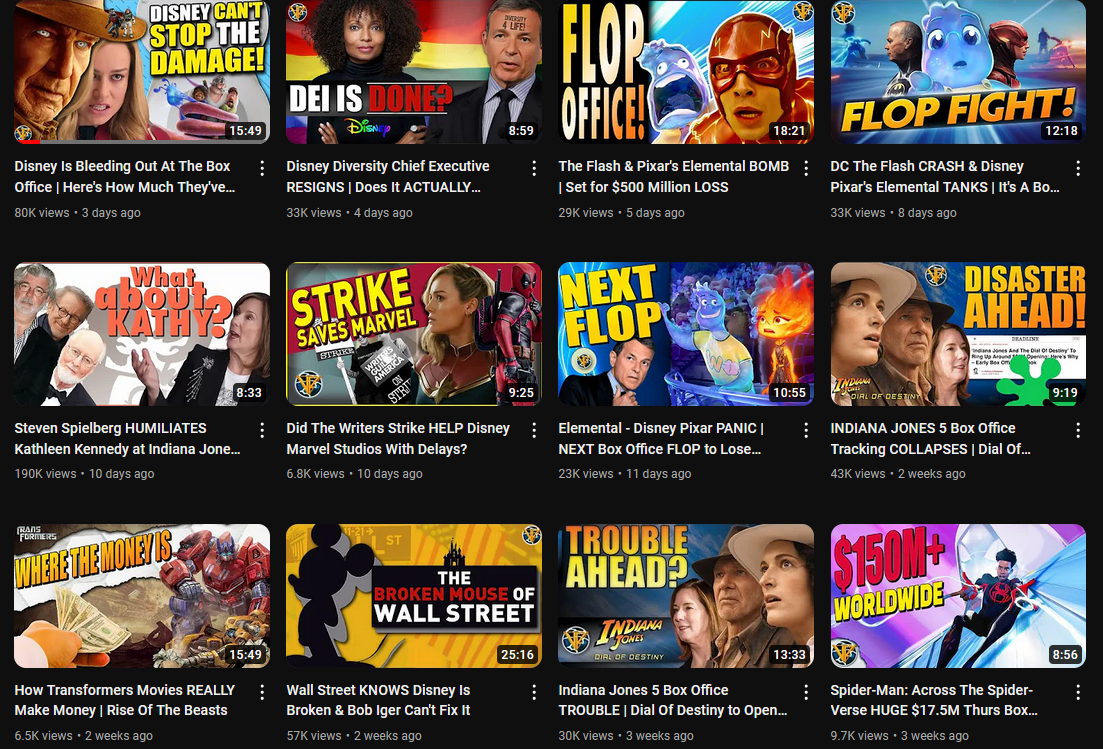Click the 10:55 duration badge

(789, 392)
